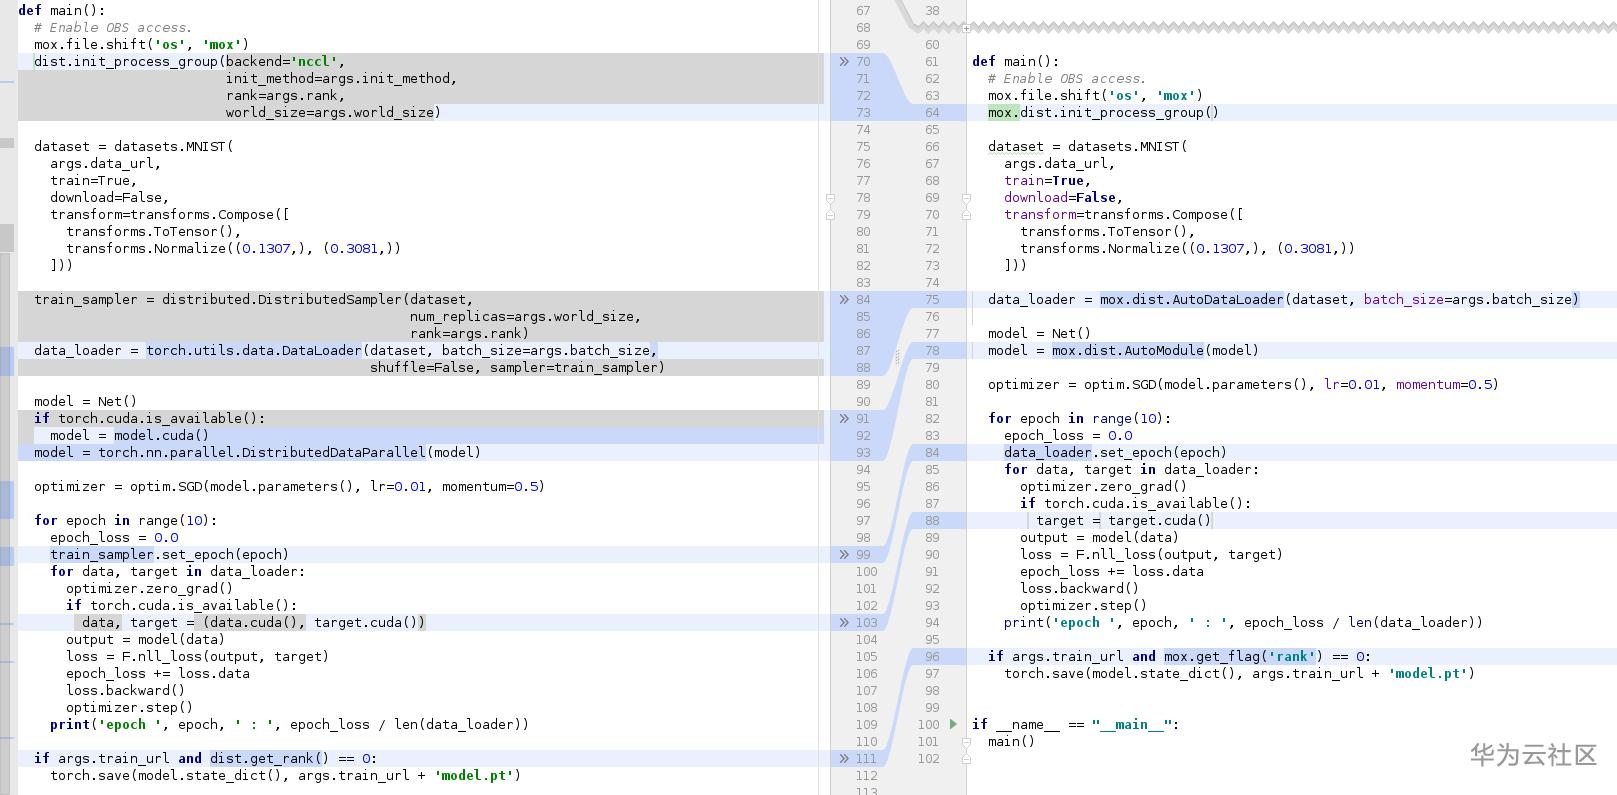The height and width of the screenshot is (795, 1617).
Task: Collapse the fold marker beside line 101
Action: click(x=966, y=742)
